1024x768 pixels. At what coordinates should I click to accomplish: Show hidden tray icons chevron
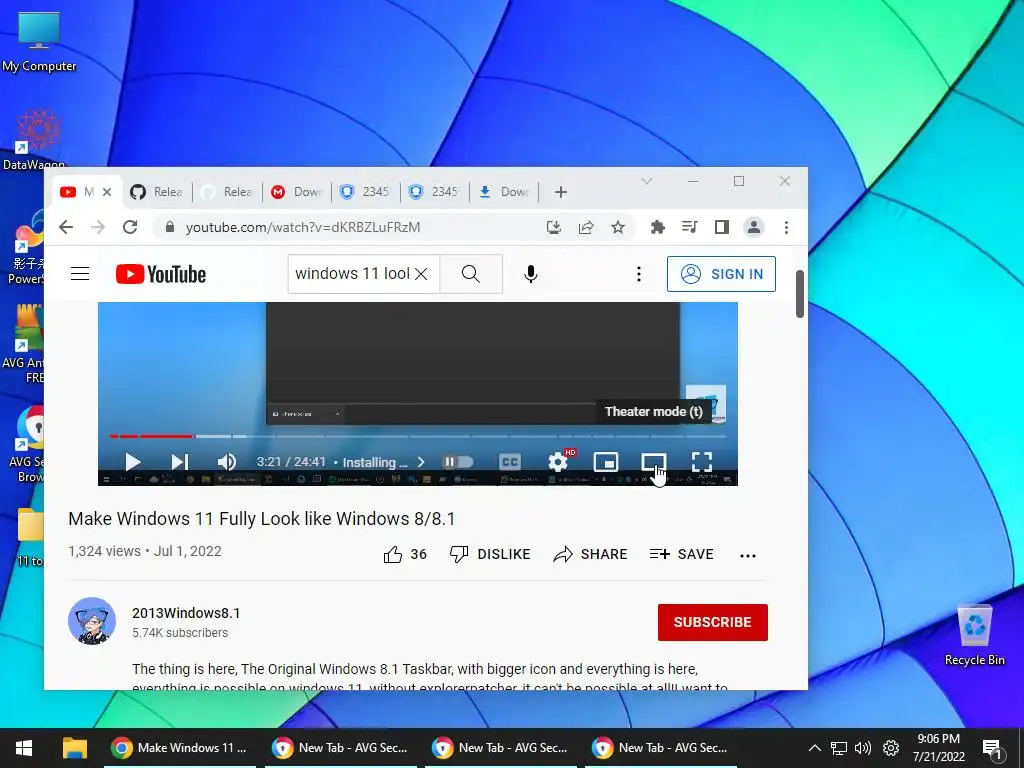(x=814, y=748)
